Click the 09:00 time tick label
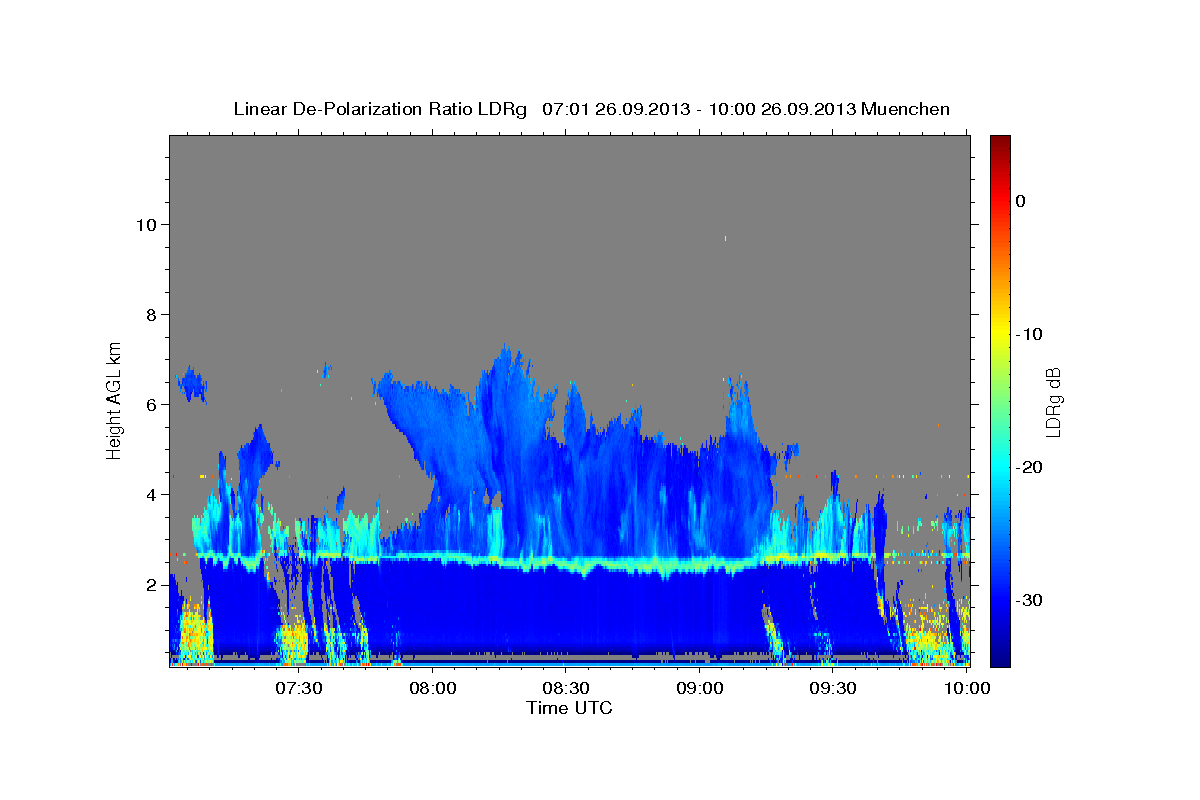The width and height of the screenshot is (1200, 800). coord(700,689)
